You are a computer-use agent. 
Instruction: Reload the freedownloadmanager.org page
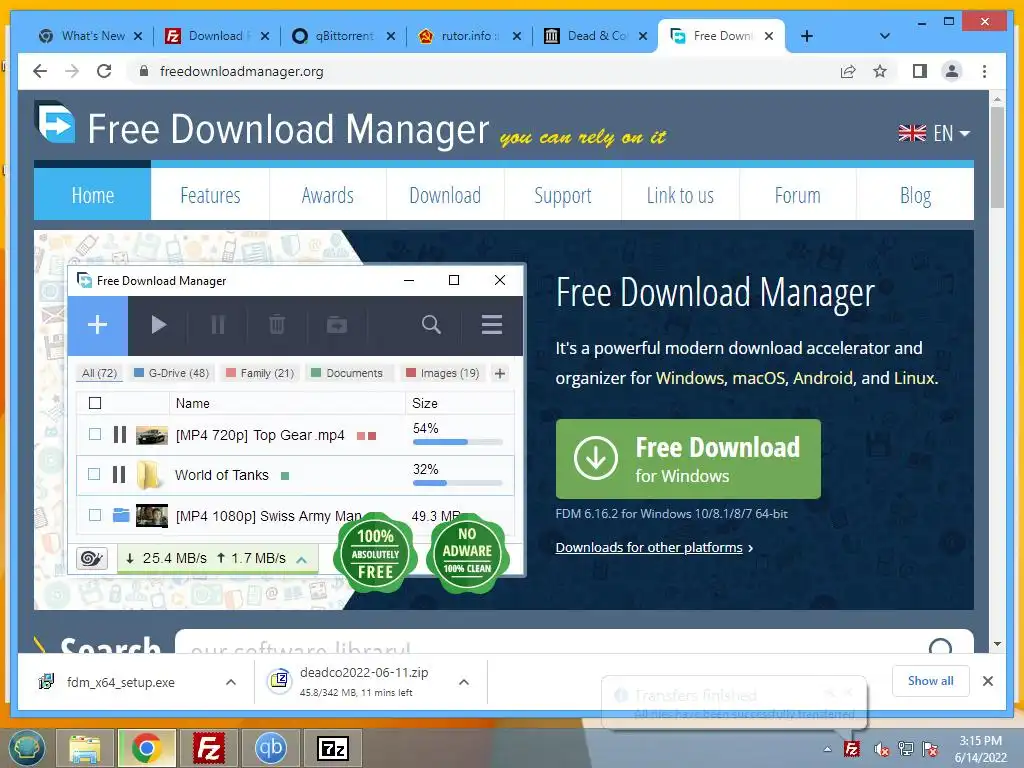point(104,71)
